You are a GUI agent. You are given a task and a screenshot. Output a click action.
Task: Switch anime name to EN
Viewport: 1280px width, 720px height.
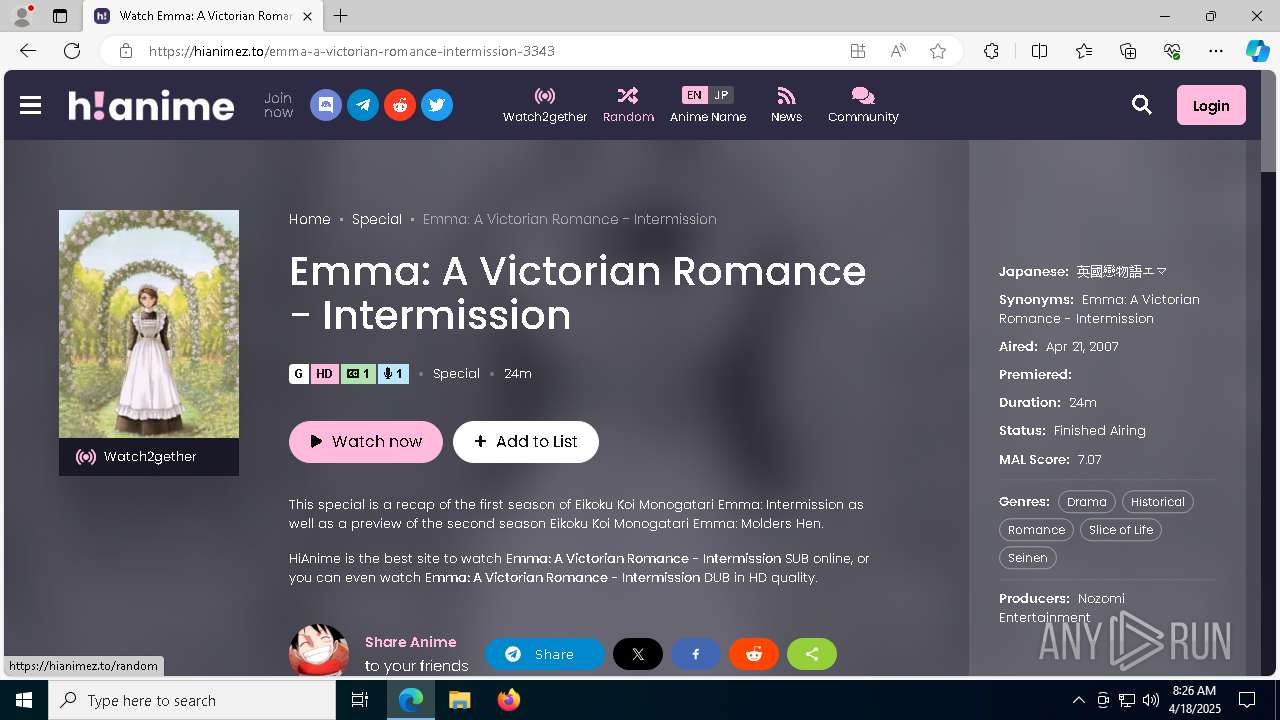[694, 95]
